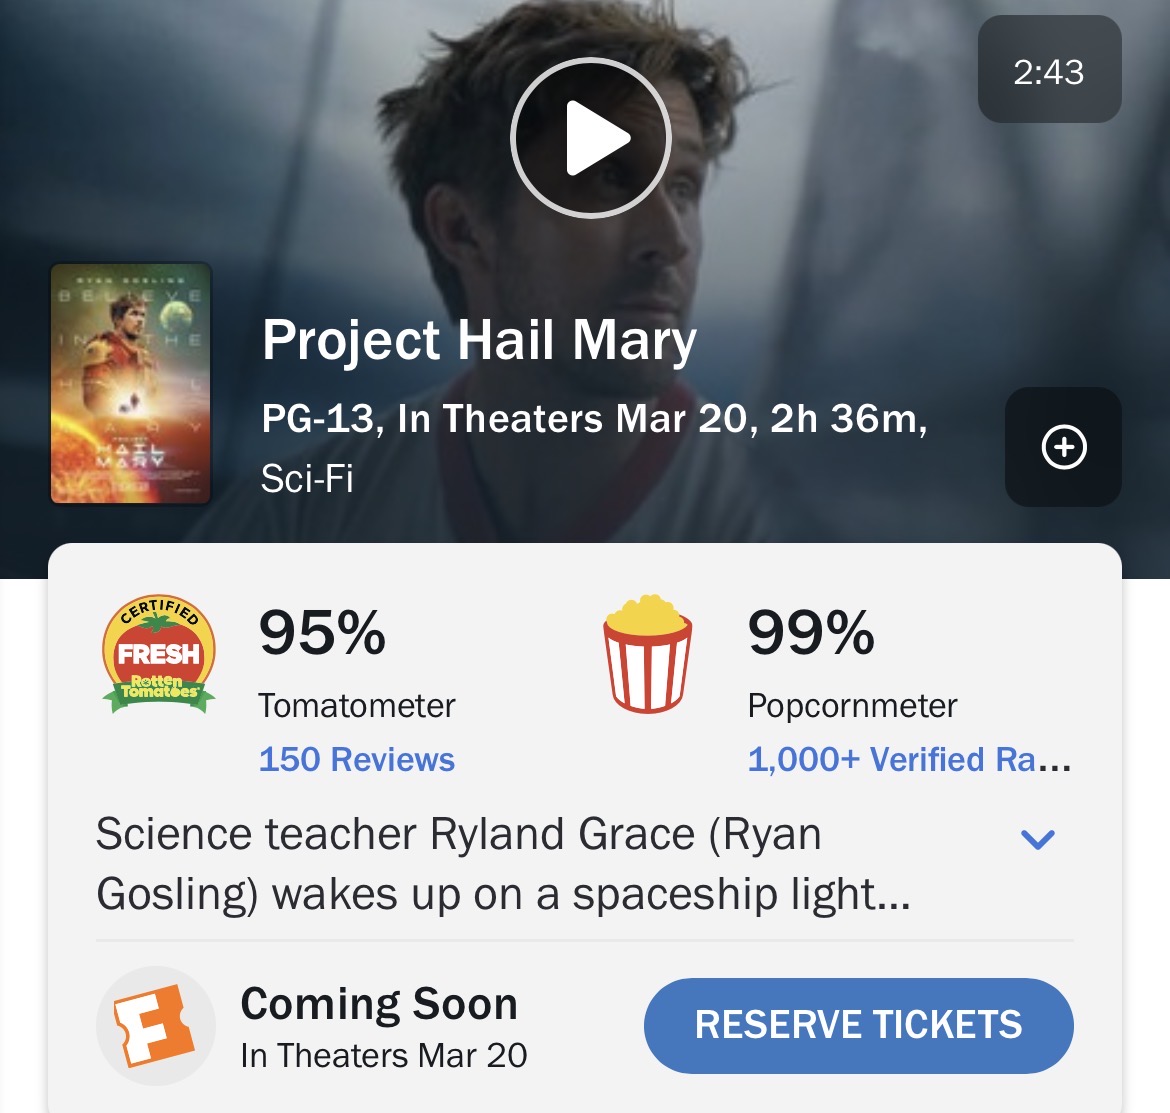Tap the orange Fandango ticket logo

point(155,1025)
